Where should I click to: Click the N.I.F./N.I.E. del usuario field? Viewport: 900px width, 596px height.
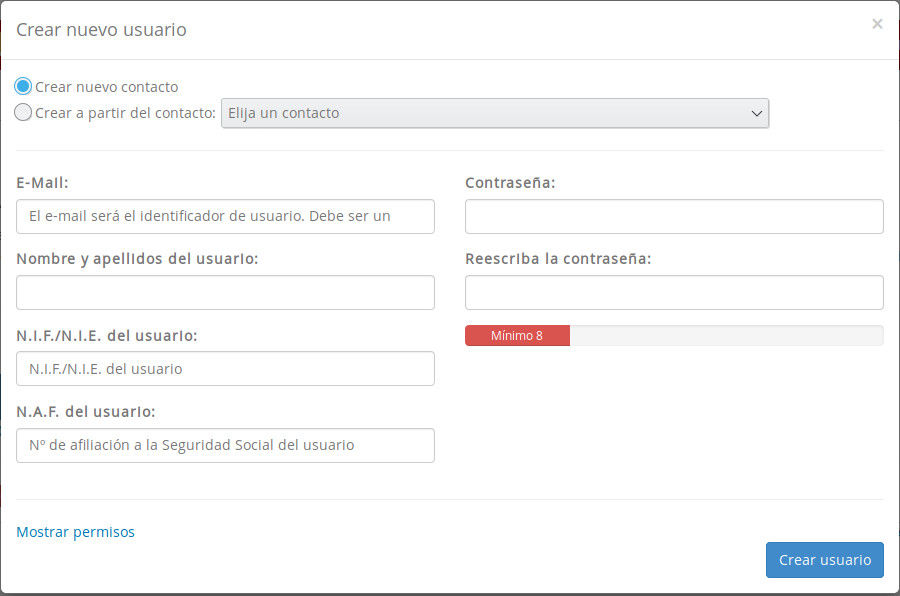225,368
